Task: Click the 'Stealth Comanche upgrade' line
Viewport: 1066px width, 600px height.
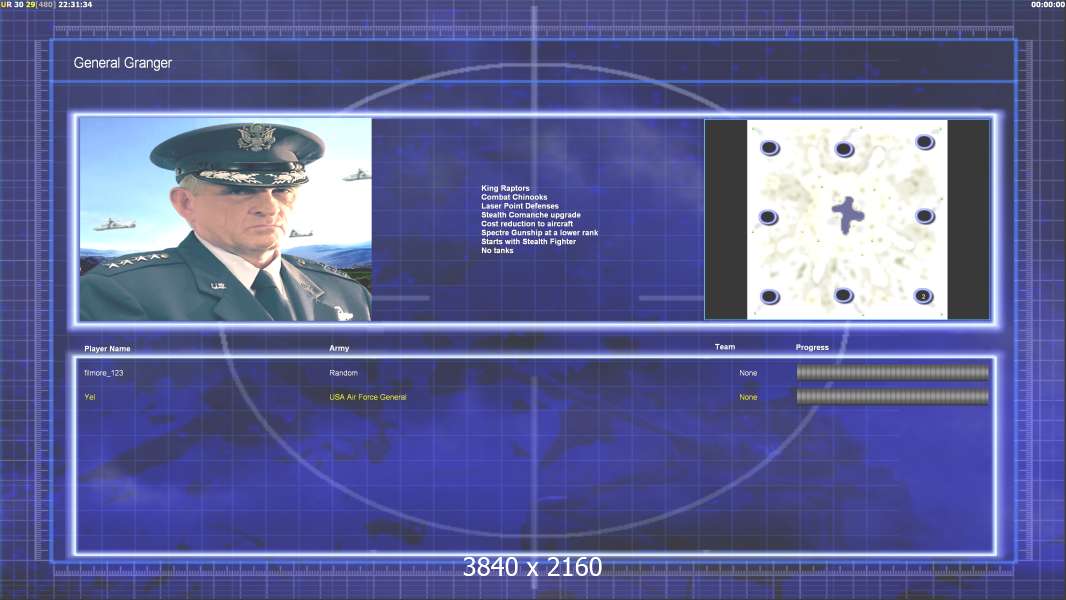Action: [531, 215]
